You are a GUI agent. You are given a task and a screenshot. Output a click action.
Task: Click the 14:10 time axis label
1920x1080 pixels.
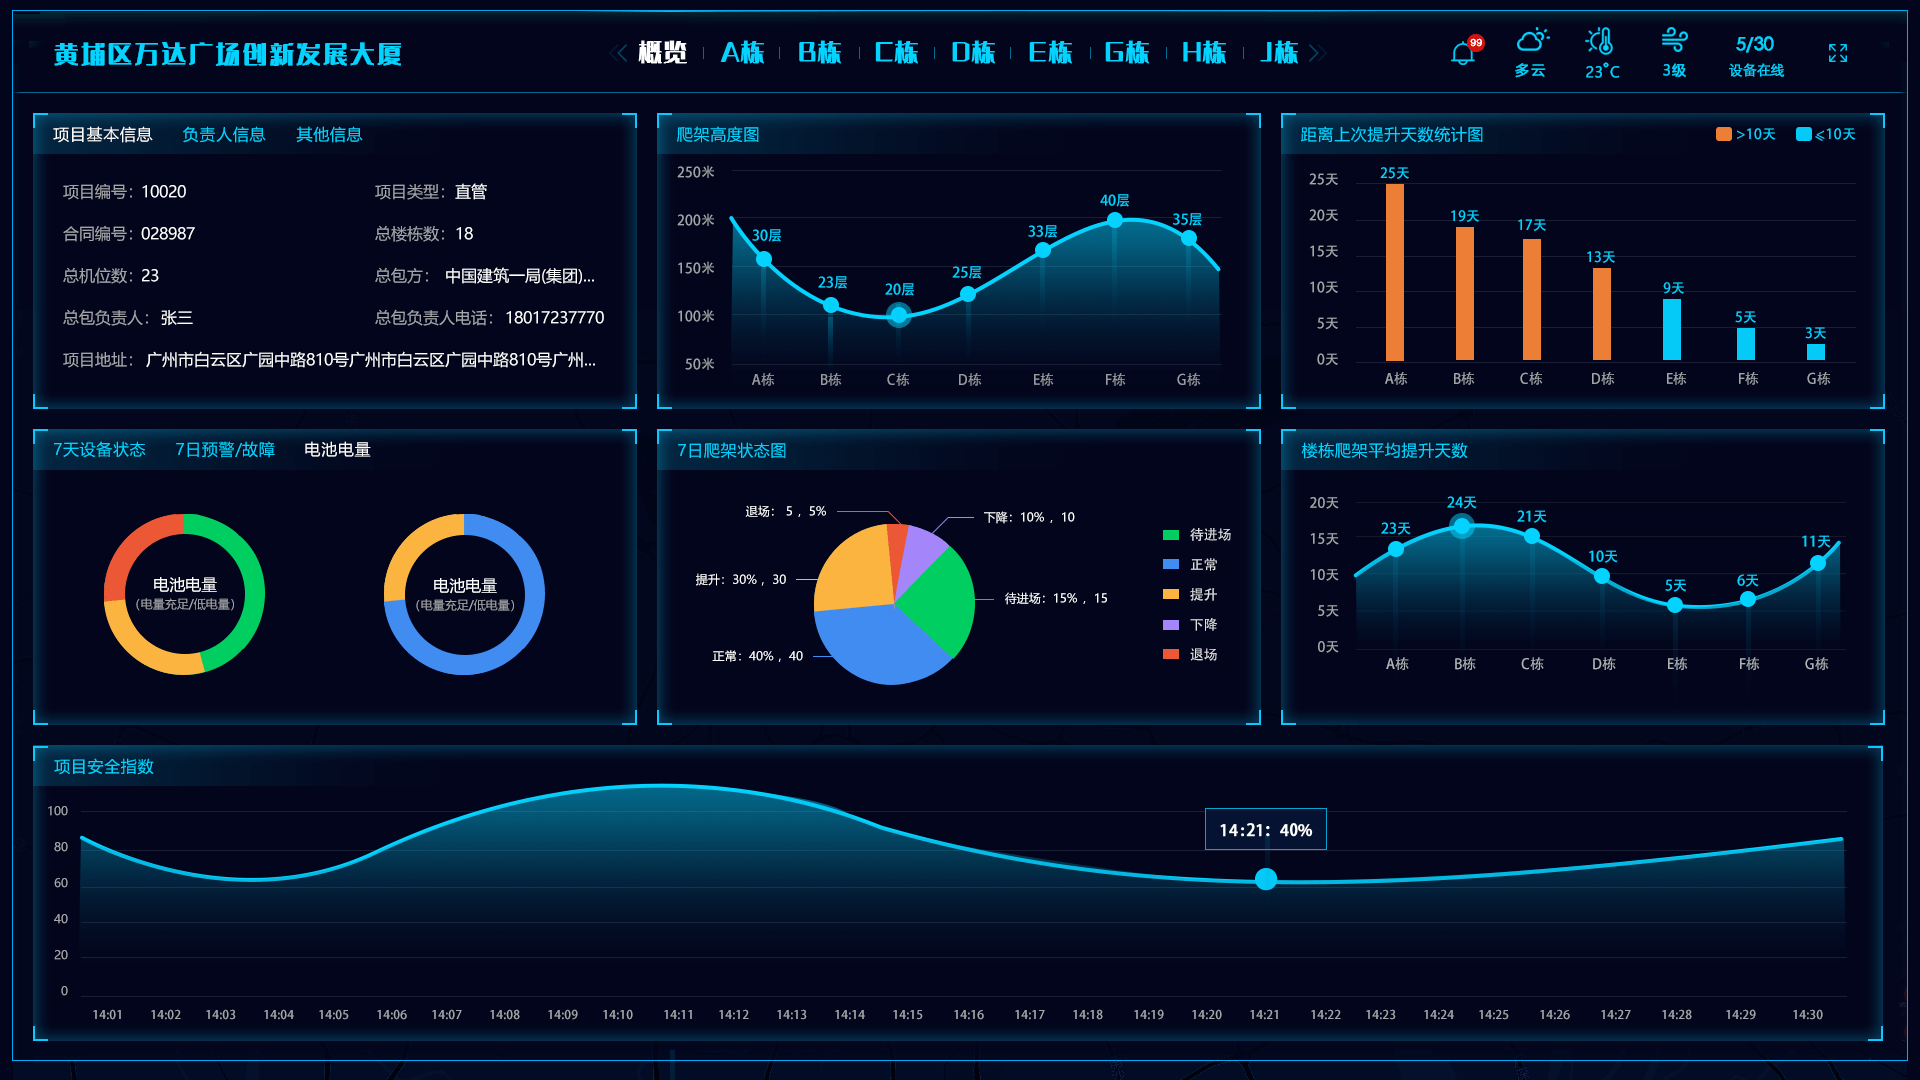pyautogui.click(x=618, y=1015)
